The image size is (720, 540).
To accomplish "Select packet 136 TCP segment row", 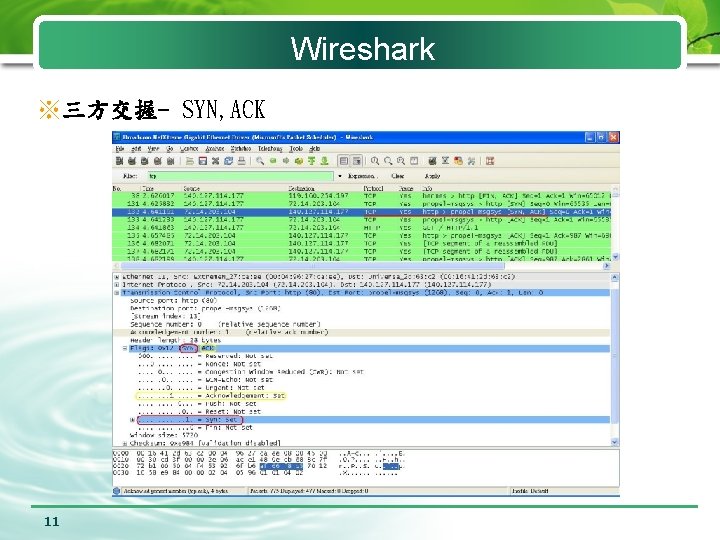I will point(361,243).
